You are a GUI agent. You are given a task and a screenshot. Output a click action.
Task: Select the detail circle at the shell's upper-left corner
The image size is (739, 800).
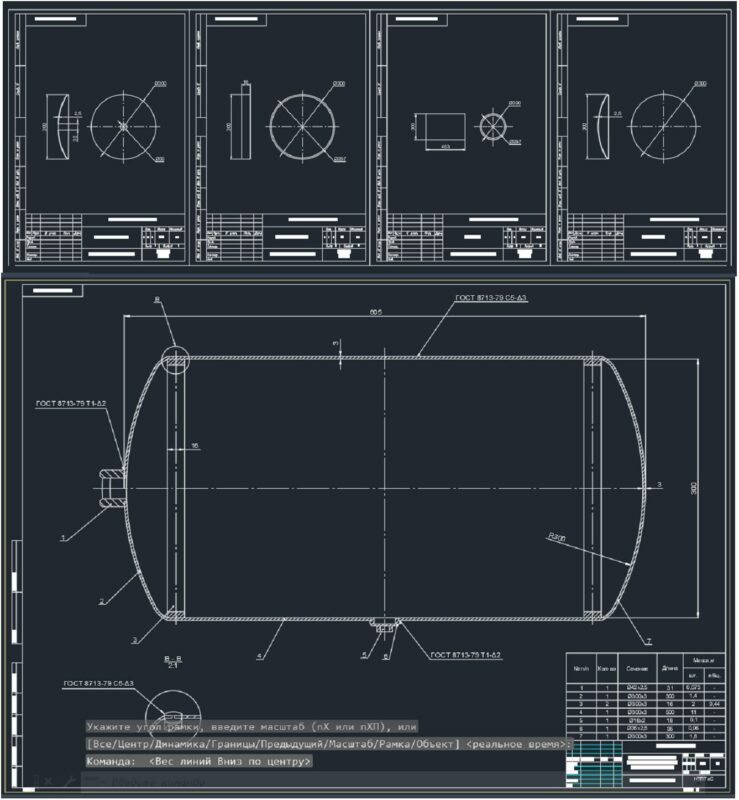[x=175, y=360]
